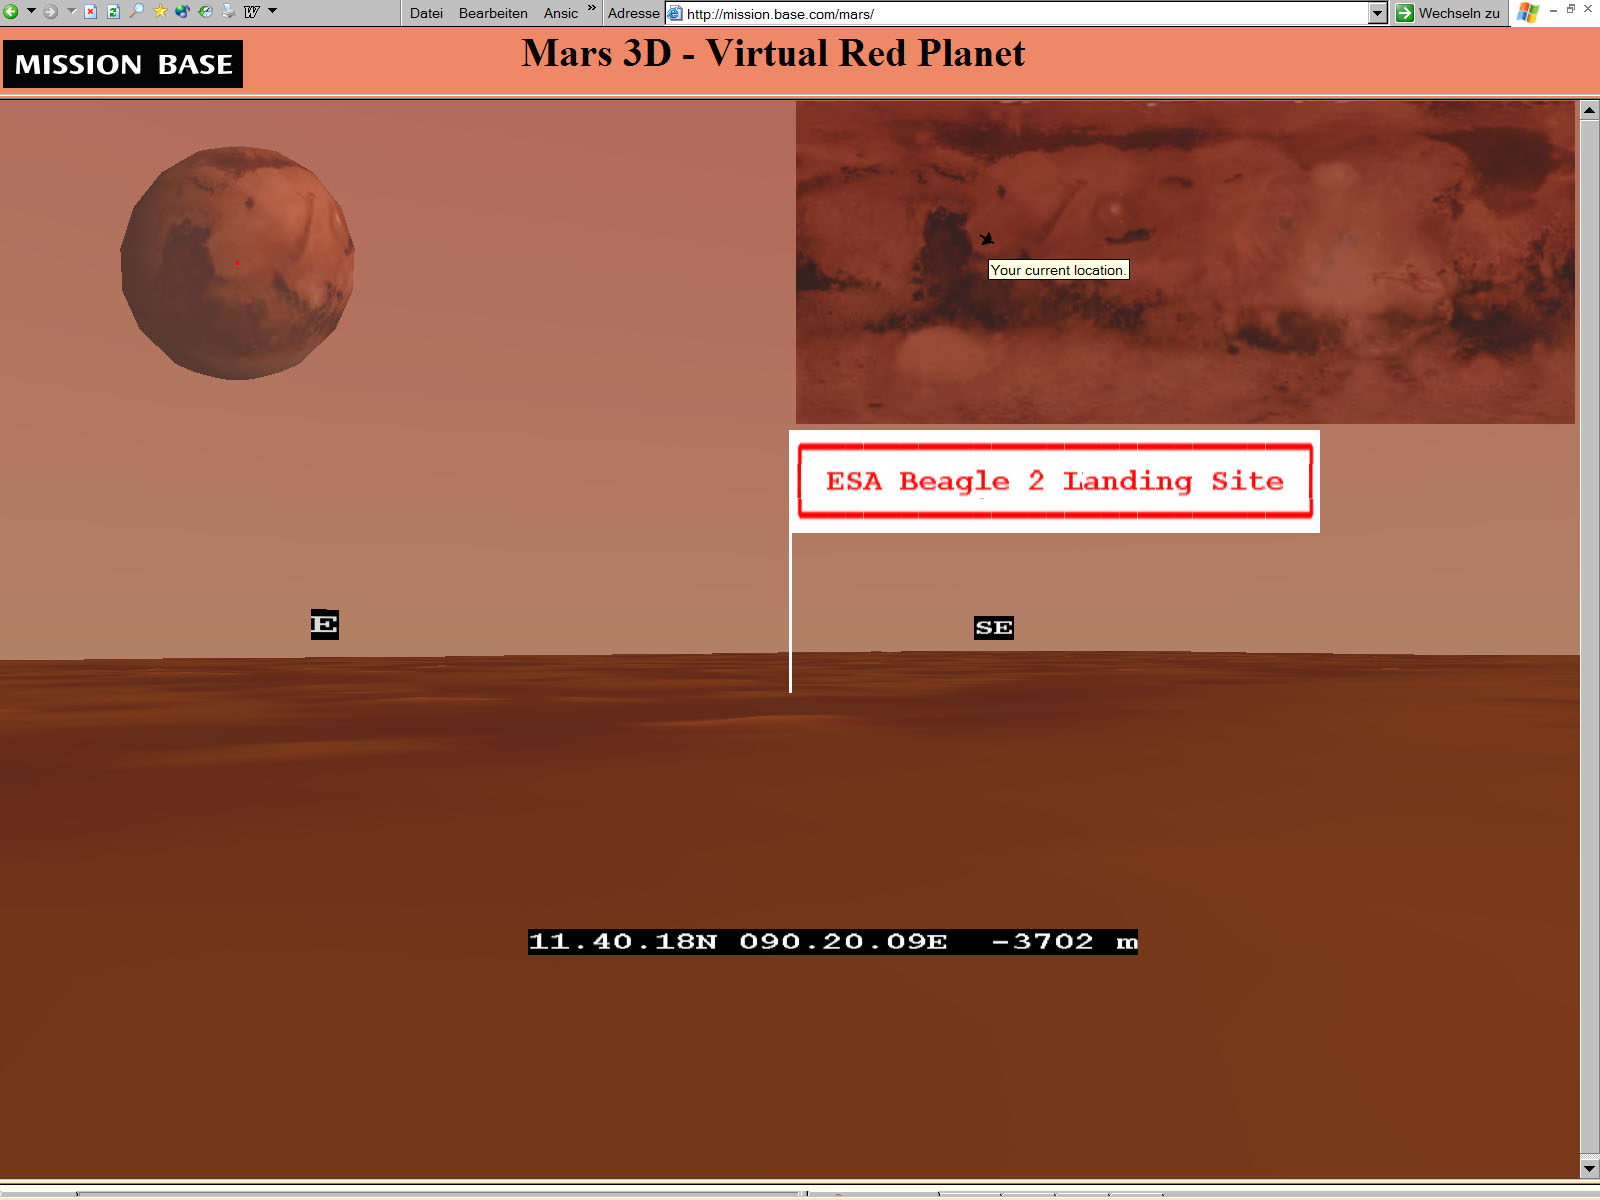Screen dimensions: 1600x1200
Task: Click the Wechseln zu button
Action: pos(1448,13)
